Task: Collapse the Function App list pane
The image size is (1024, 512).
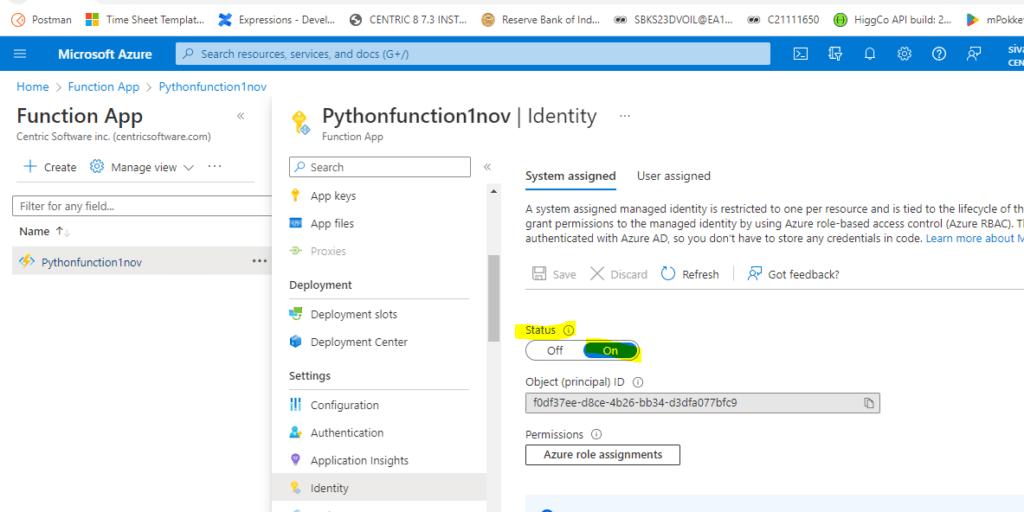Action: (240, 116)
